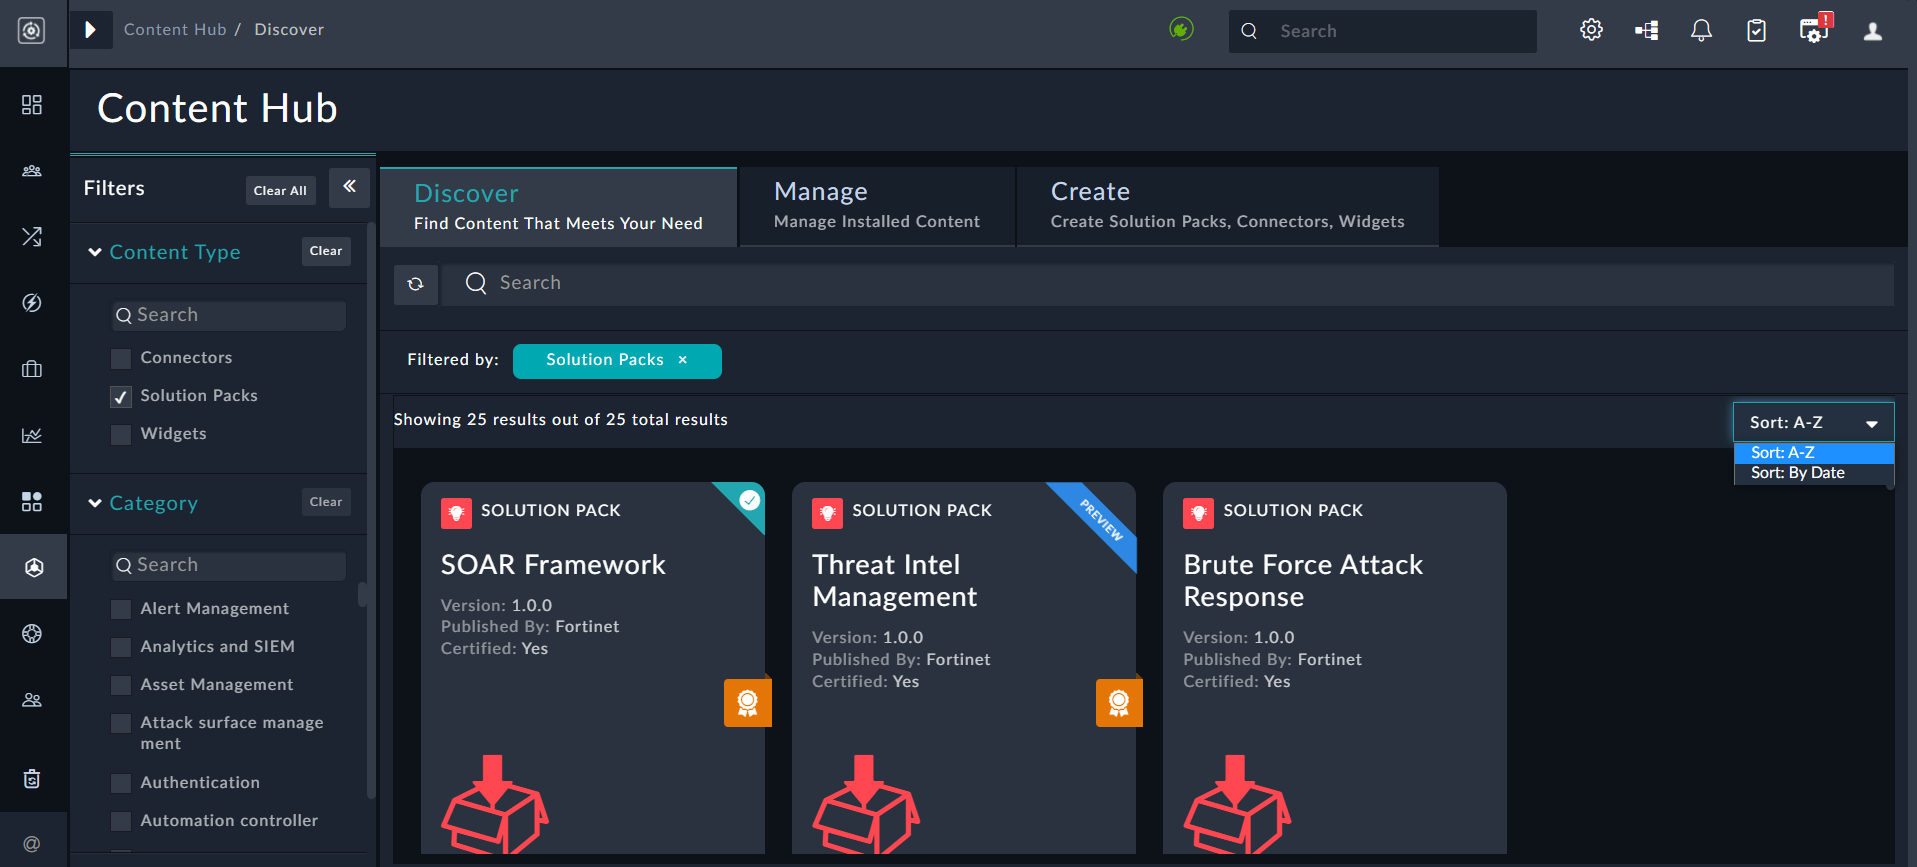
Task: Click the pending tasks clipboard icon
Action: point(1756,31)
